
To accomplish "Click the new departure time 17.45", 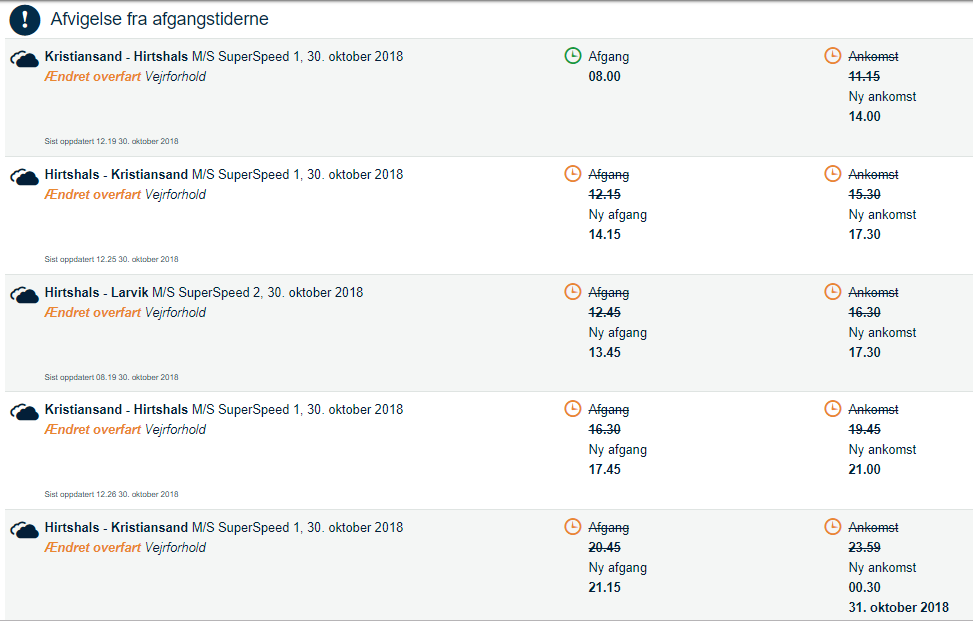I will pyautogui.click(x=605, y=469).
